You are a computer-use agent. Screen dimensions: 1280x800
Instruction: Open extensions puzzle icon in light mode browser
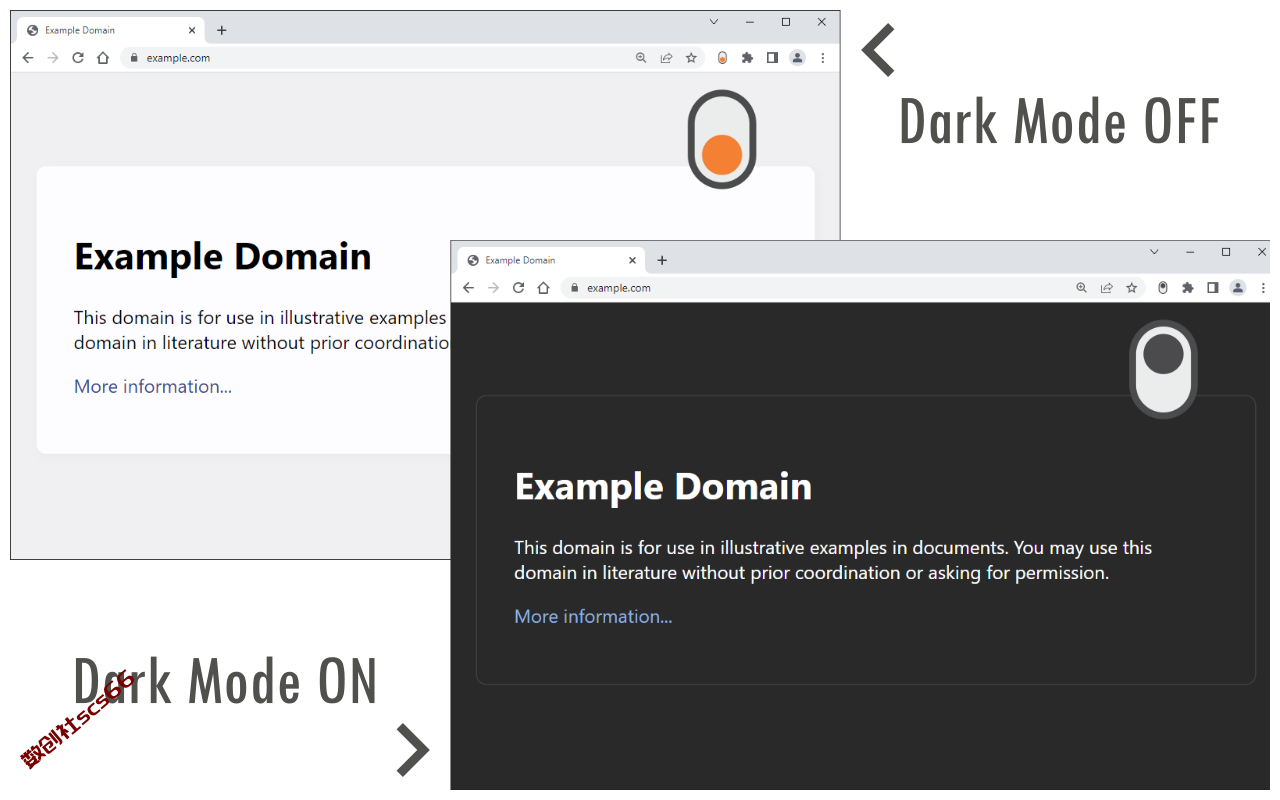(x=747, y=58)
